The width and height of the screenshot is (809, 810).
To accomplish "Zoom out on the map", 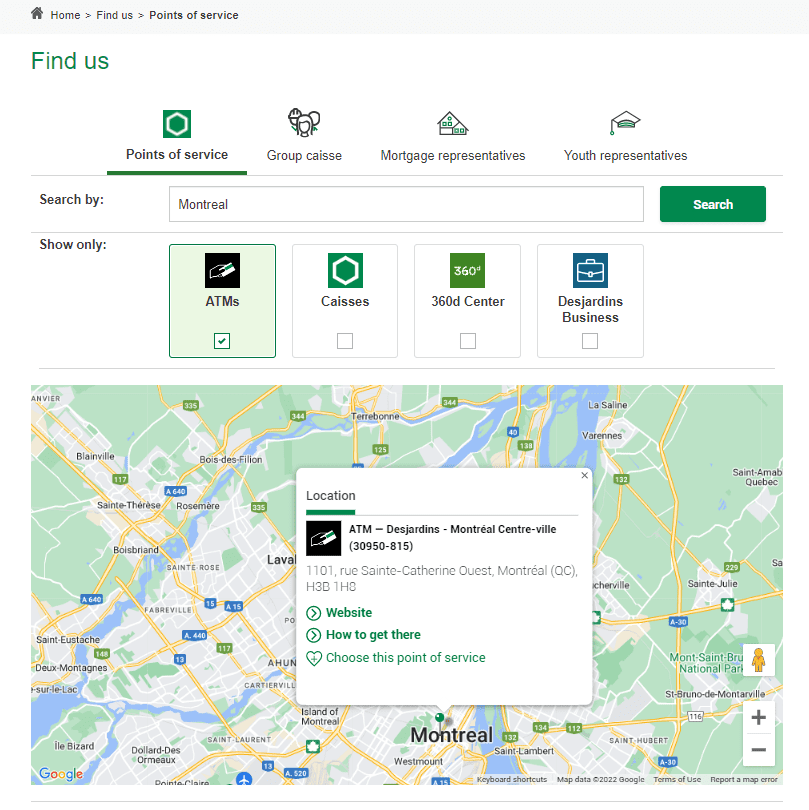I will (x=758, y=750).
